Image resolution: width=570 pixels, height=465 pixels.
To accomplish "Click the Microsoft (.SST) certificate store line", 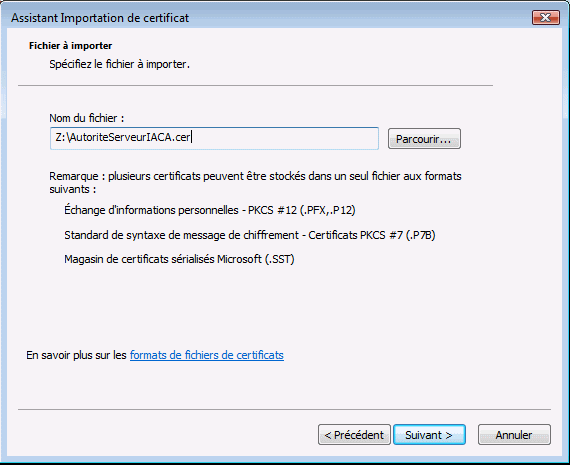I will 179,259.
